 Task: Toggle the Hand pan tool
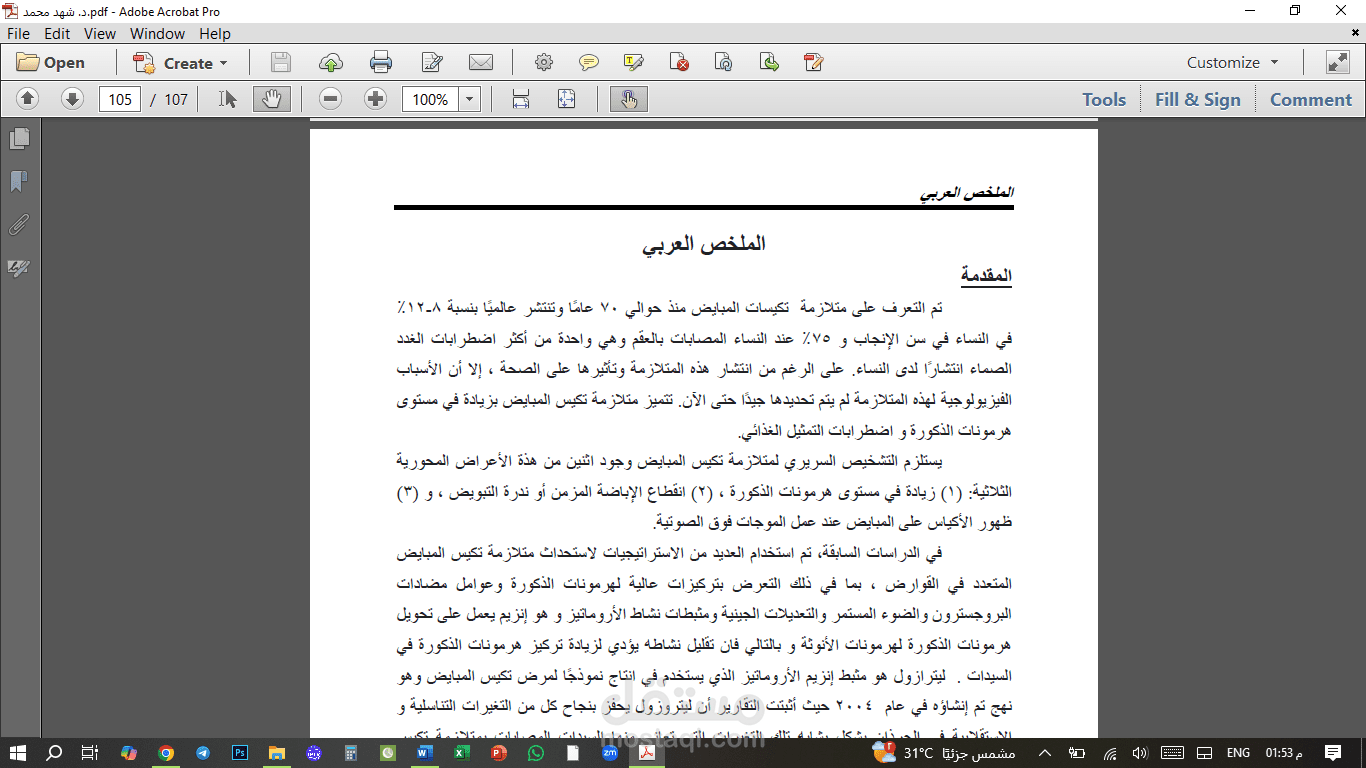pyautogui.click(x=272, y=99)
